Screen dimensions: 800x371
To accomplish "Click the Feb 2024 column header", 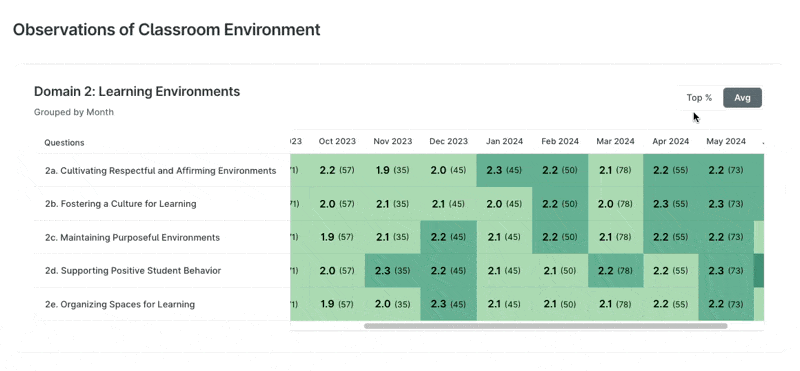I will 560,141.
